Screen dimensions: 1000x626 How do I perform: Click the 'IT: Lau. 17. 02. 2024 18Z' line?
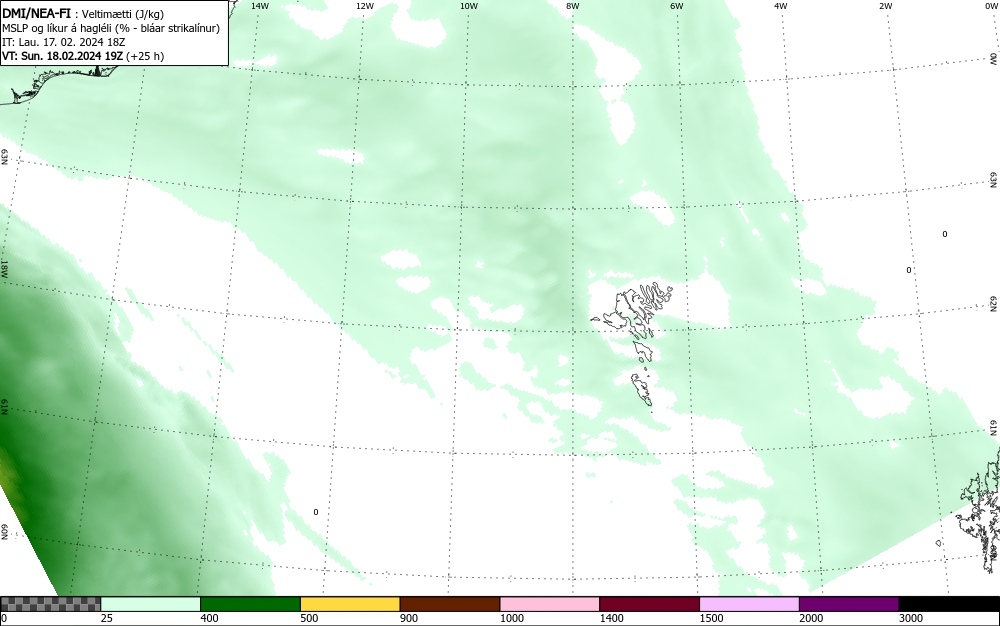pos(64,42)
